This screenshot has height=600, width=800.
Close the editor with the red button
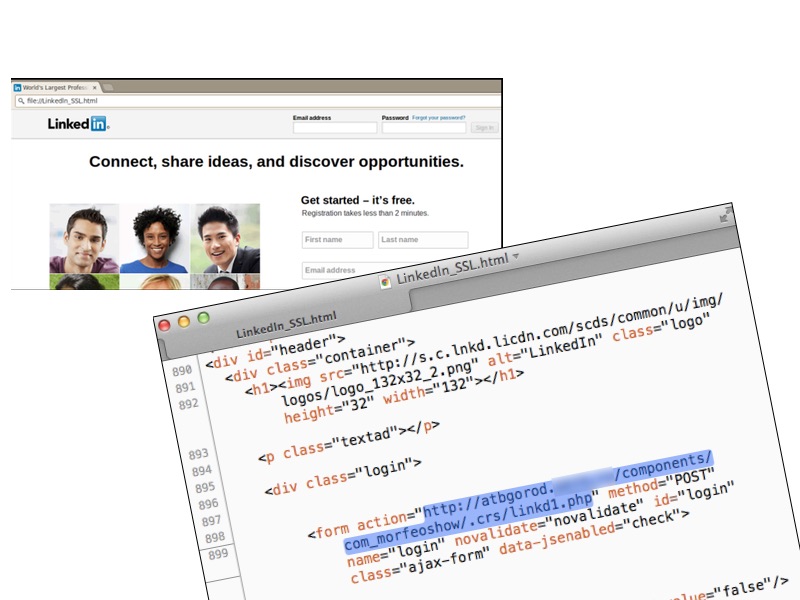click(x=165, y=325)
